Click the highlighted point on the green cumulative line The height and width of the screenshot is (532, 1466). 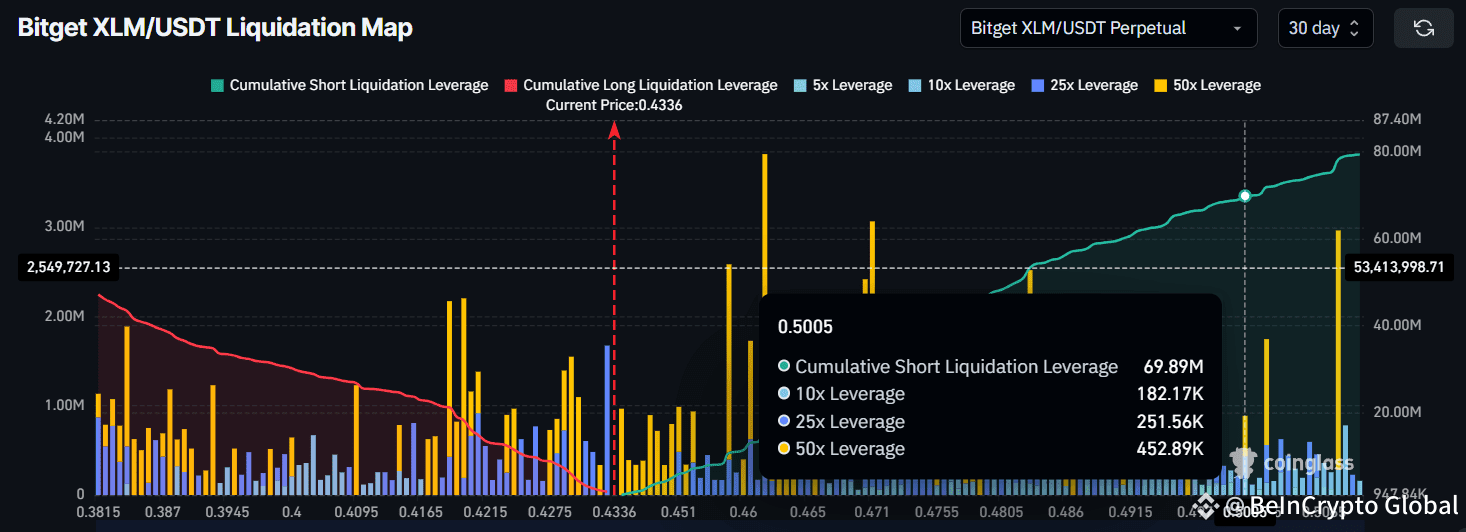pyautogui.click(x=1245, y=196)
